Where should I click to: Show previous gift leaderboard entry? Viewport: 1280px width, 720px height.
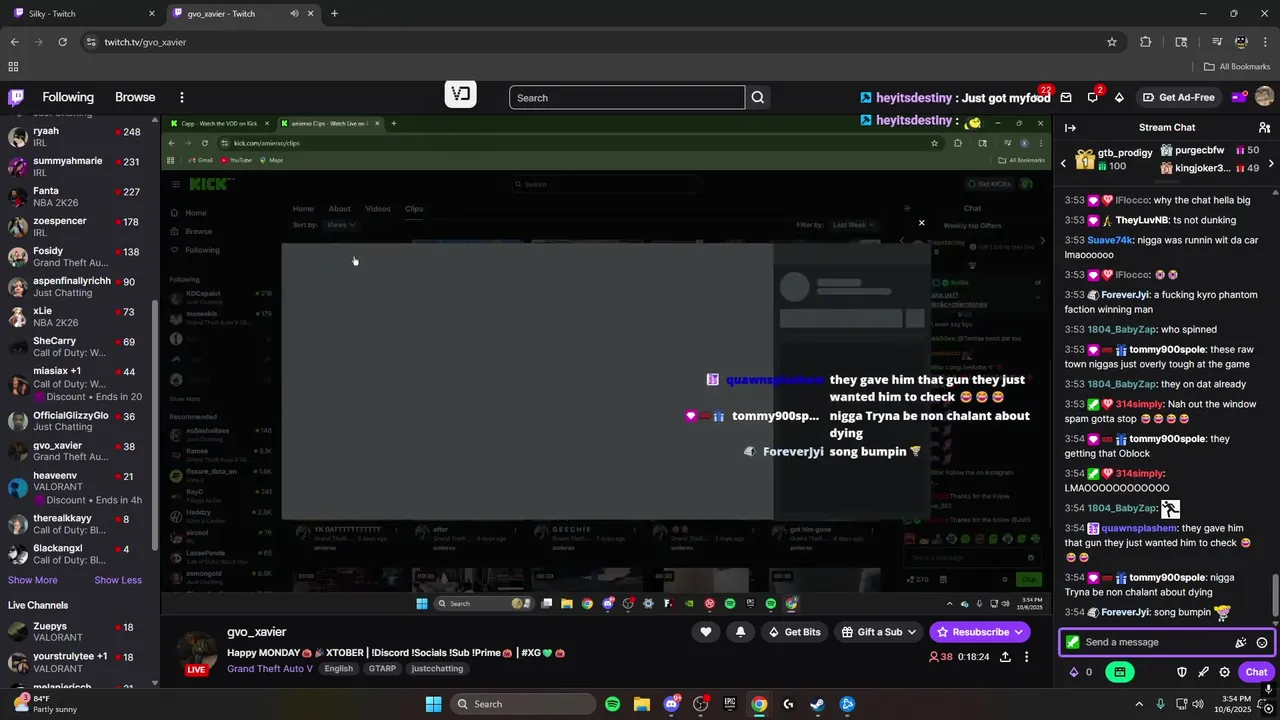[x=1063, y=162]
